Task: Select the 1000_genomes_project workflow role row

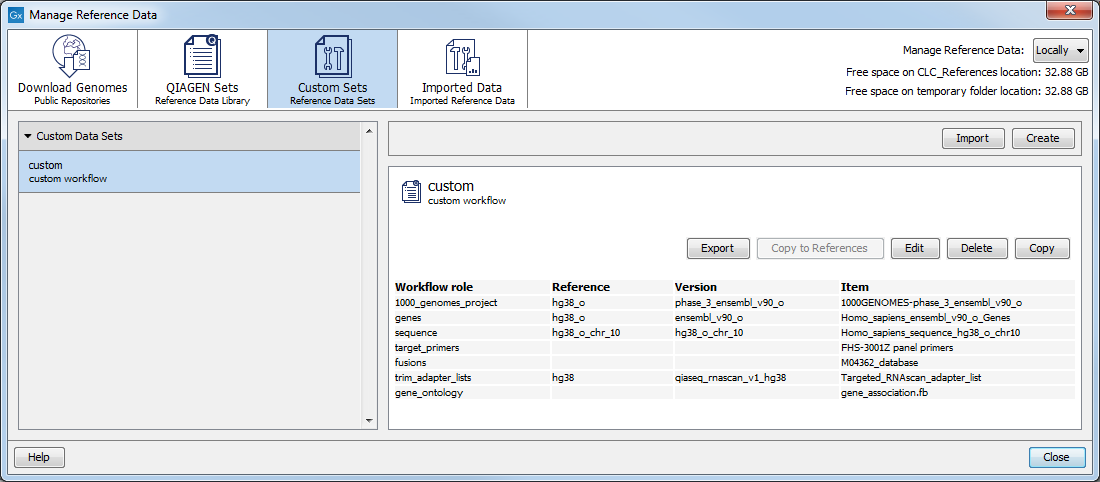Action: pyautogui.click(x=445, y=302)
